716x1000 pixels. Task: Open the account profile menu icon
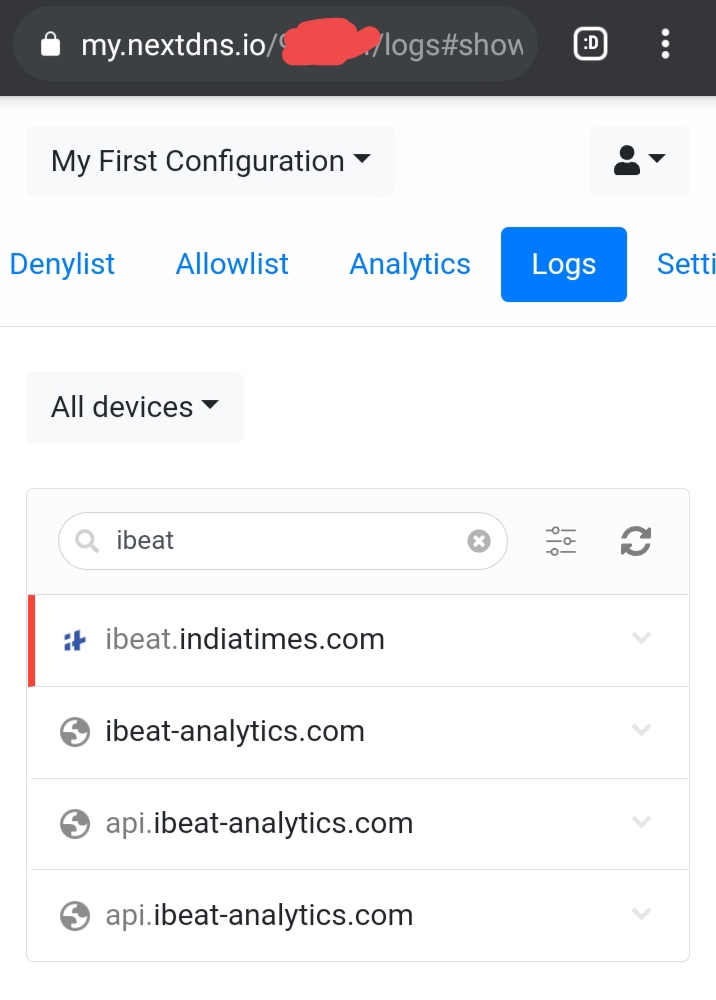pos(638,162)
